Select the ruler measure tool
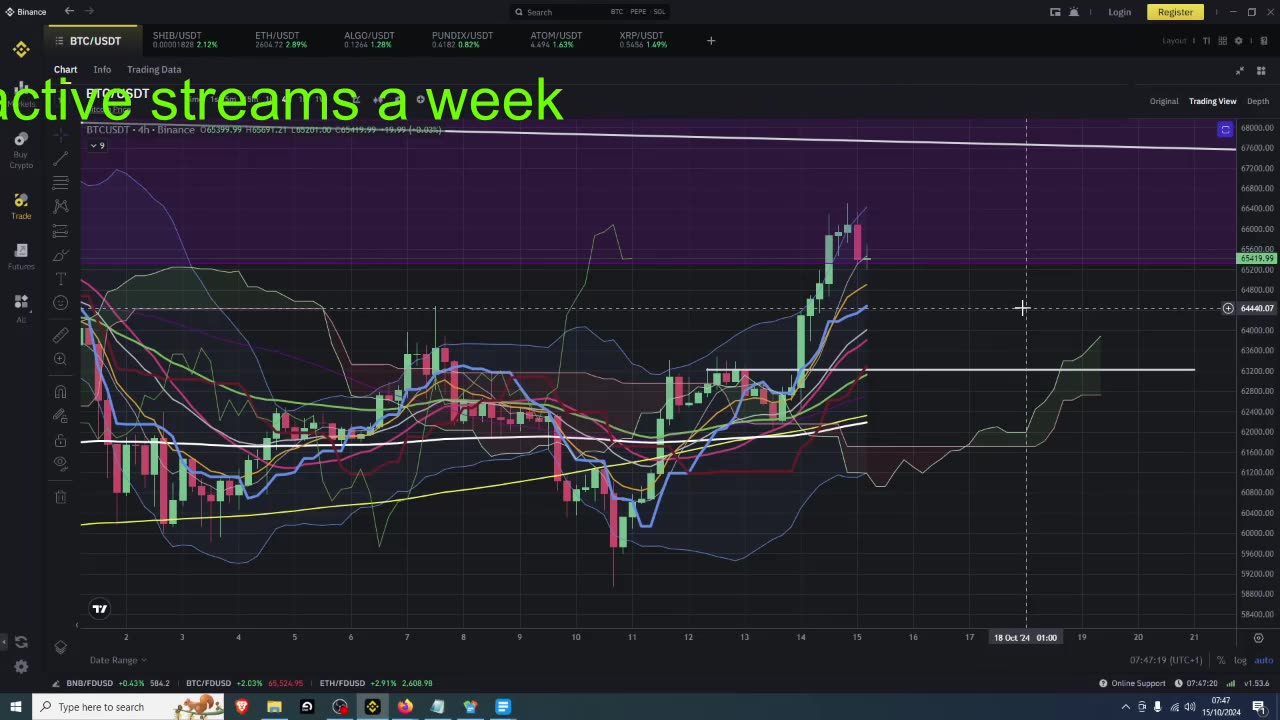 [x=60, y=335]
